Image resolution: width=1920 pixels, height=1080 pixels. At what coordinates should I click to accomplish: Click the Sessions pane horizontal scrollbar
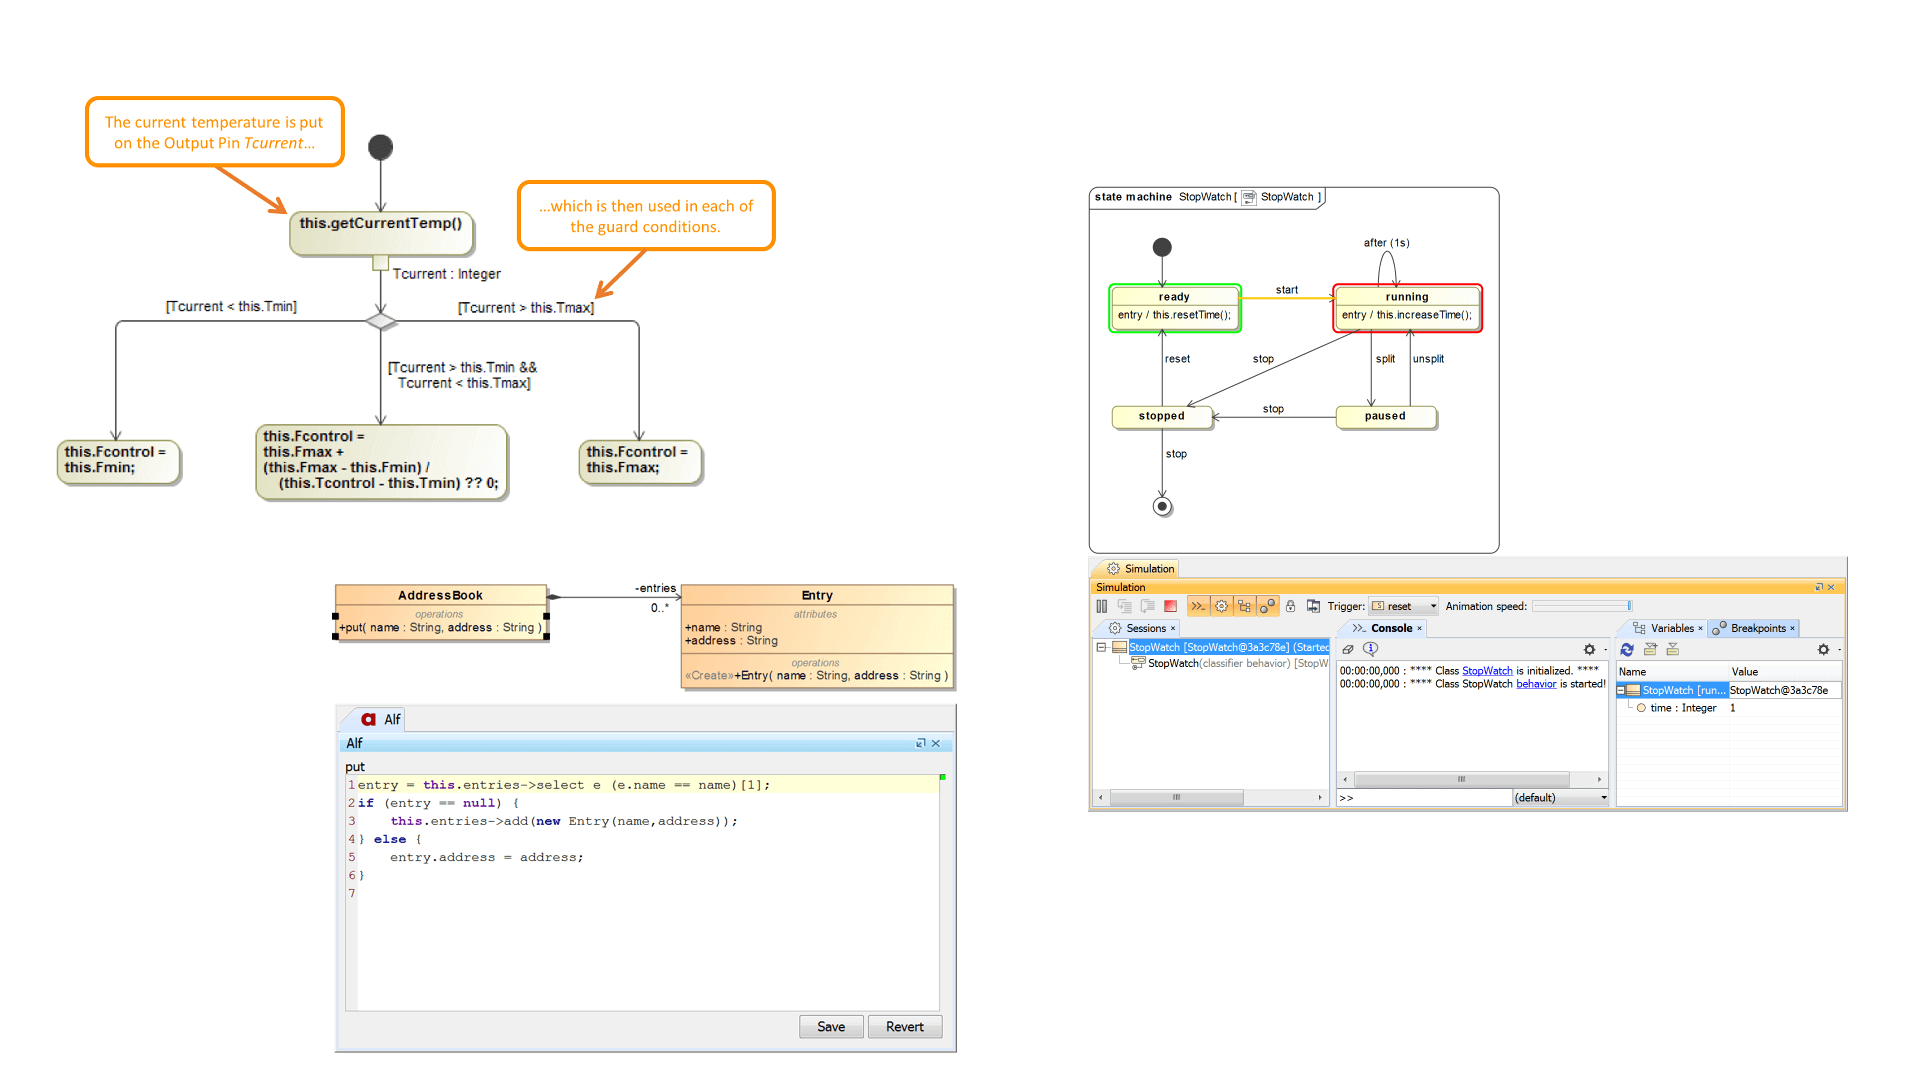[1210, 797]
